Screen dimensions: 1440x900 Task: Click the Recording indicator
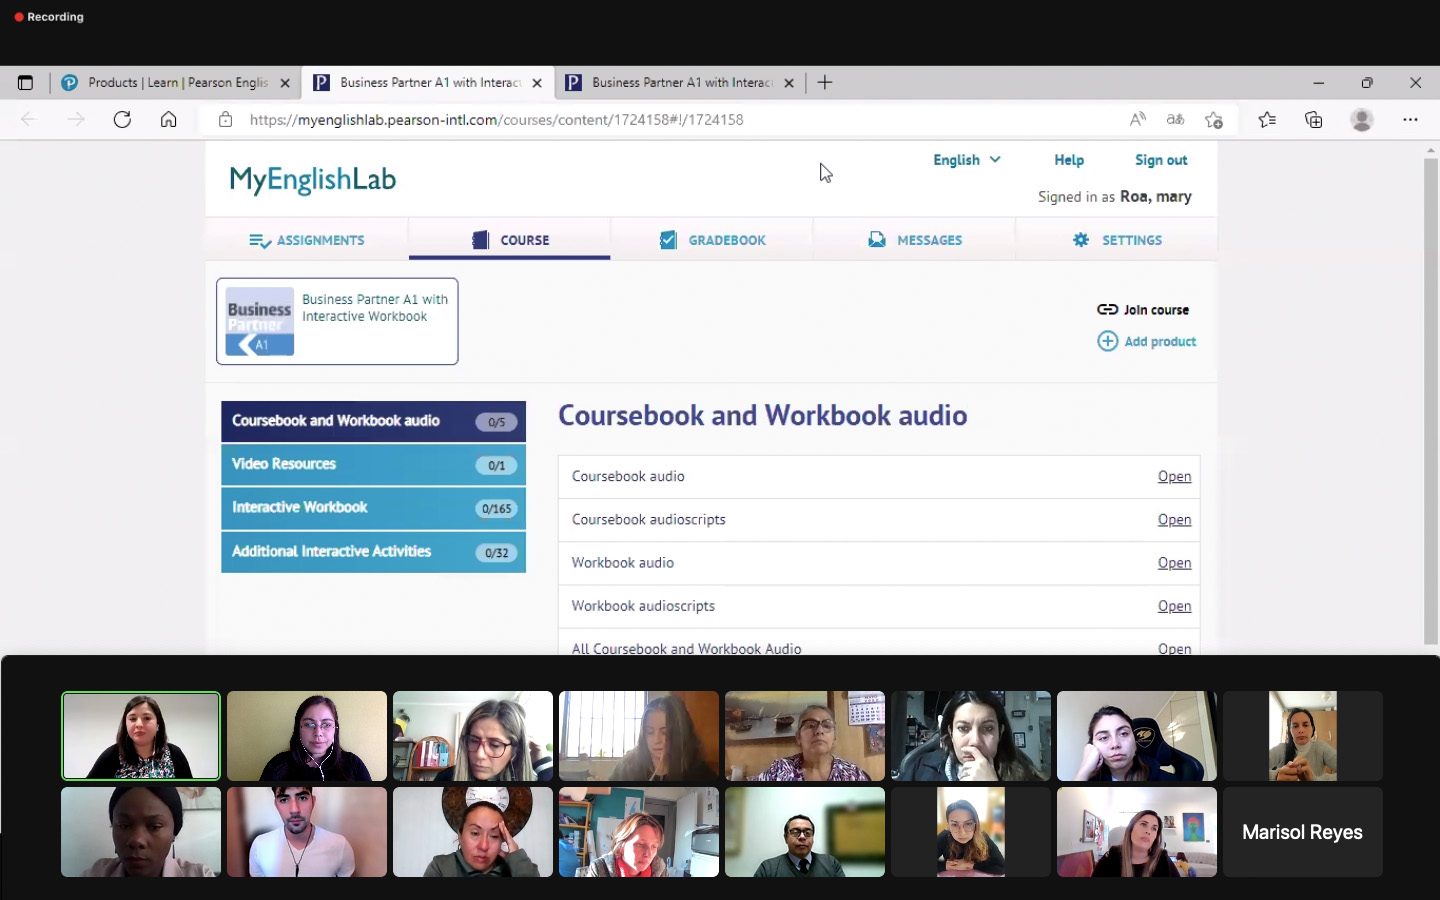pyautogui.click(x=49, y=17)
